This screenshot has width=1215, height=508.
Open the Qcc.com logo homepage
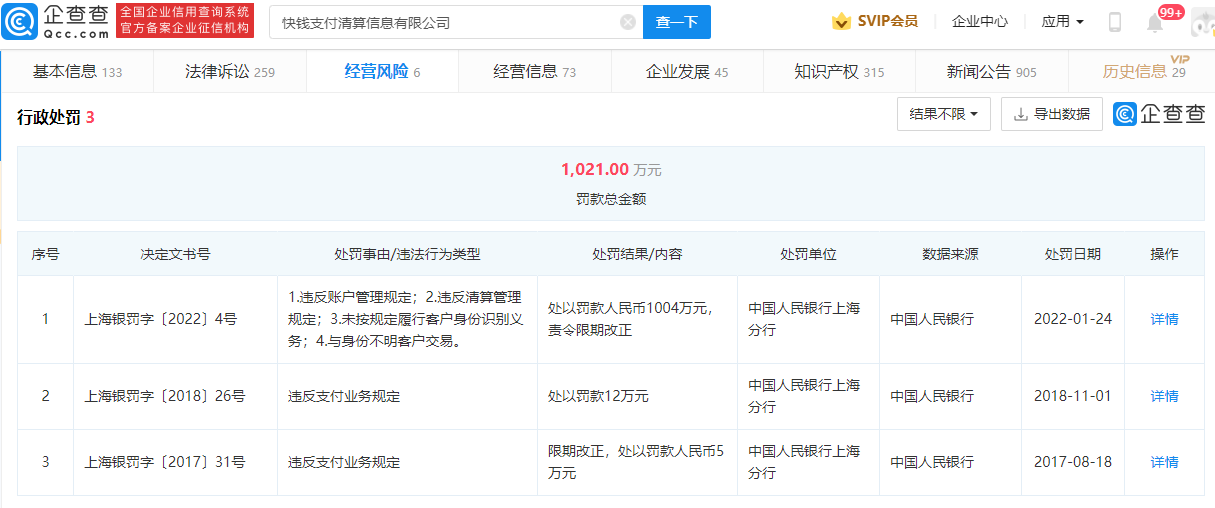point(56,21)
